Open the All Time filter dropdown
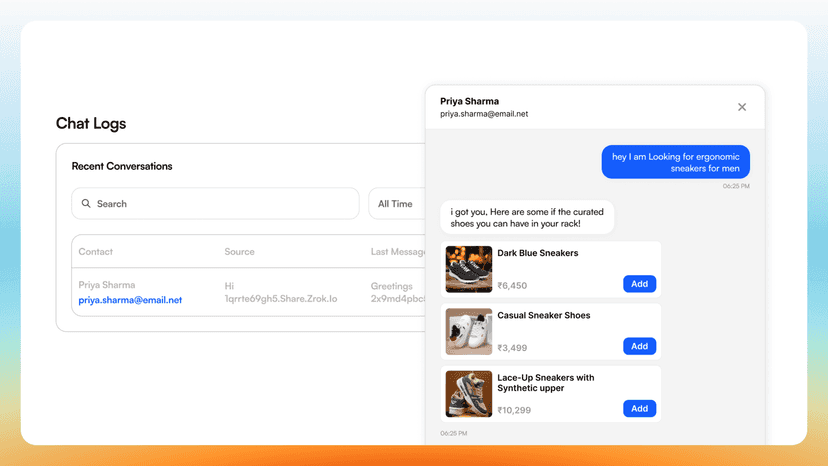 point(397,203)
